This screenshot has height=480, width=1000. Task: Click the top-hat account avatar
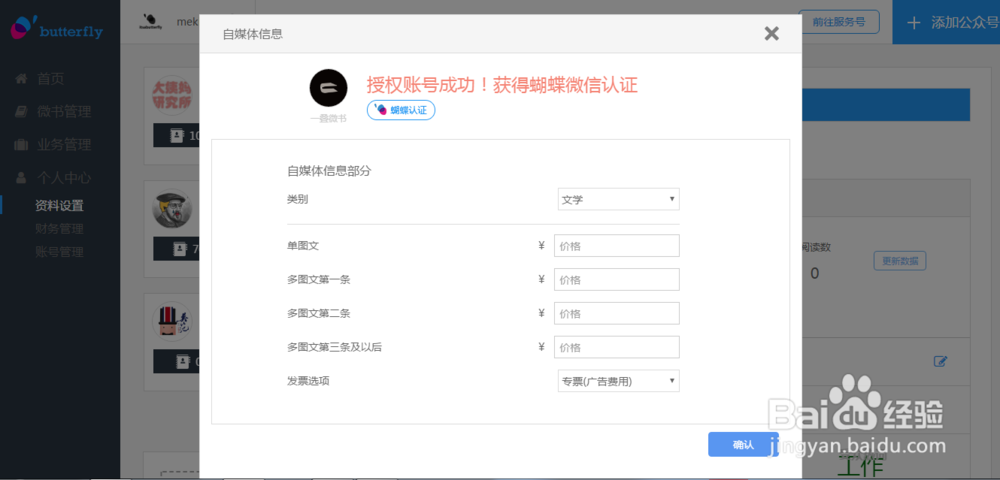[172, 321]
